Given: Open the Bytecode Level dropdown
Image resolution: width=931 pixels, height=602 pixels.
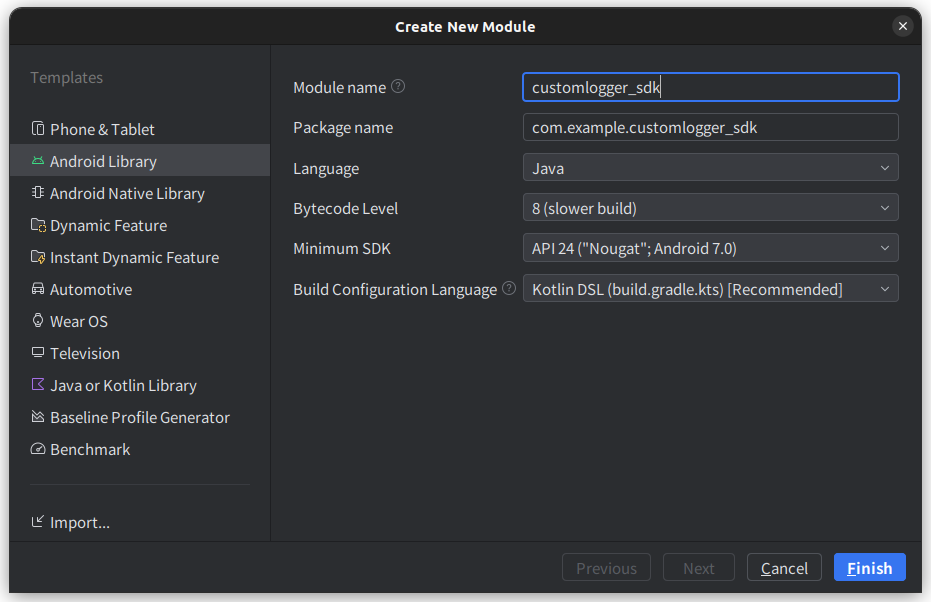Looking at the screenshot, I should pos(884,207).
